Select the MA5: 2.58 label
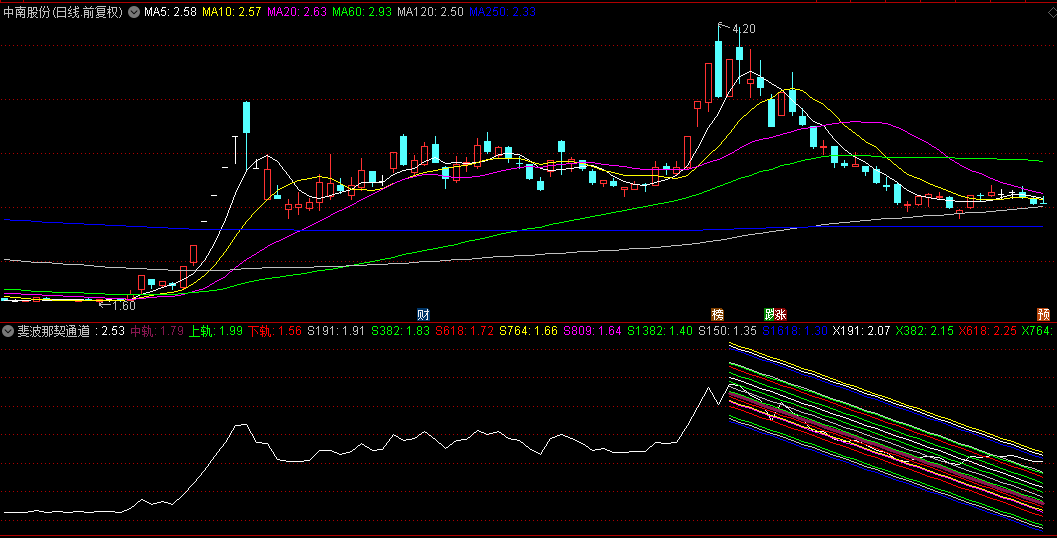Screen dimensions: 1057x538 coord(170,12)
